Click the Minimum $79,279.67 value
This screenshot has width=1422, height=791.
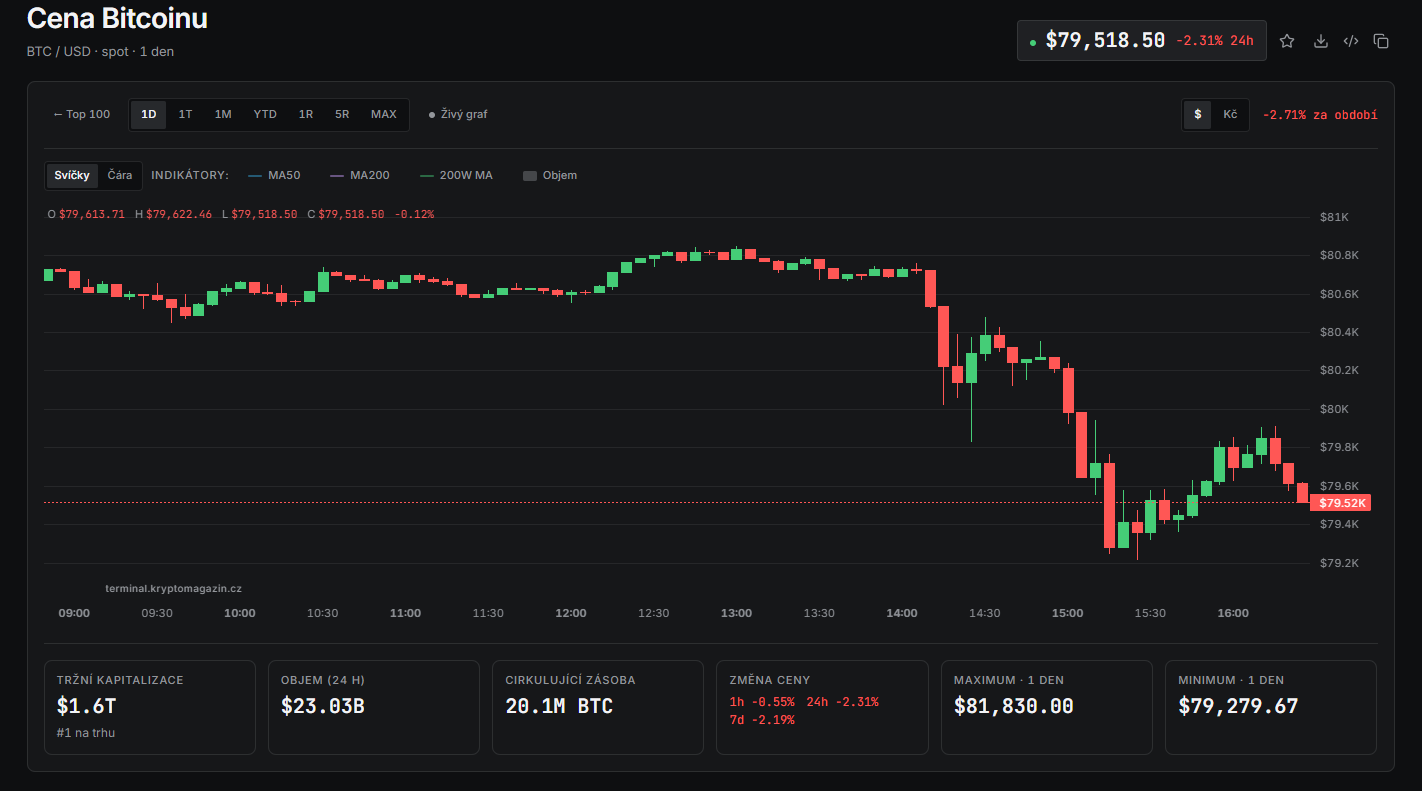(1238, 706)
